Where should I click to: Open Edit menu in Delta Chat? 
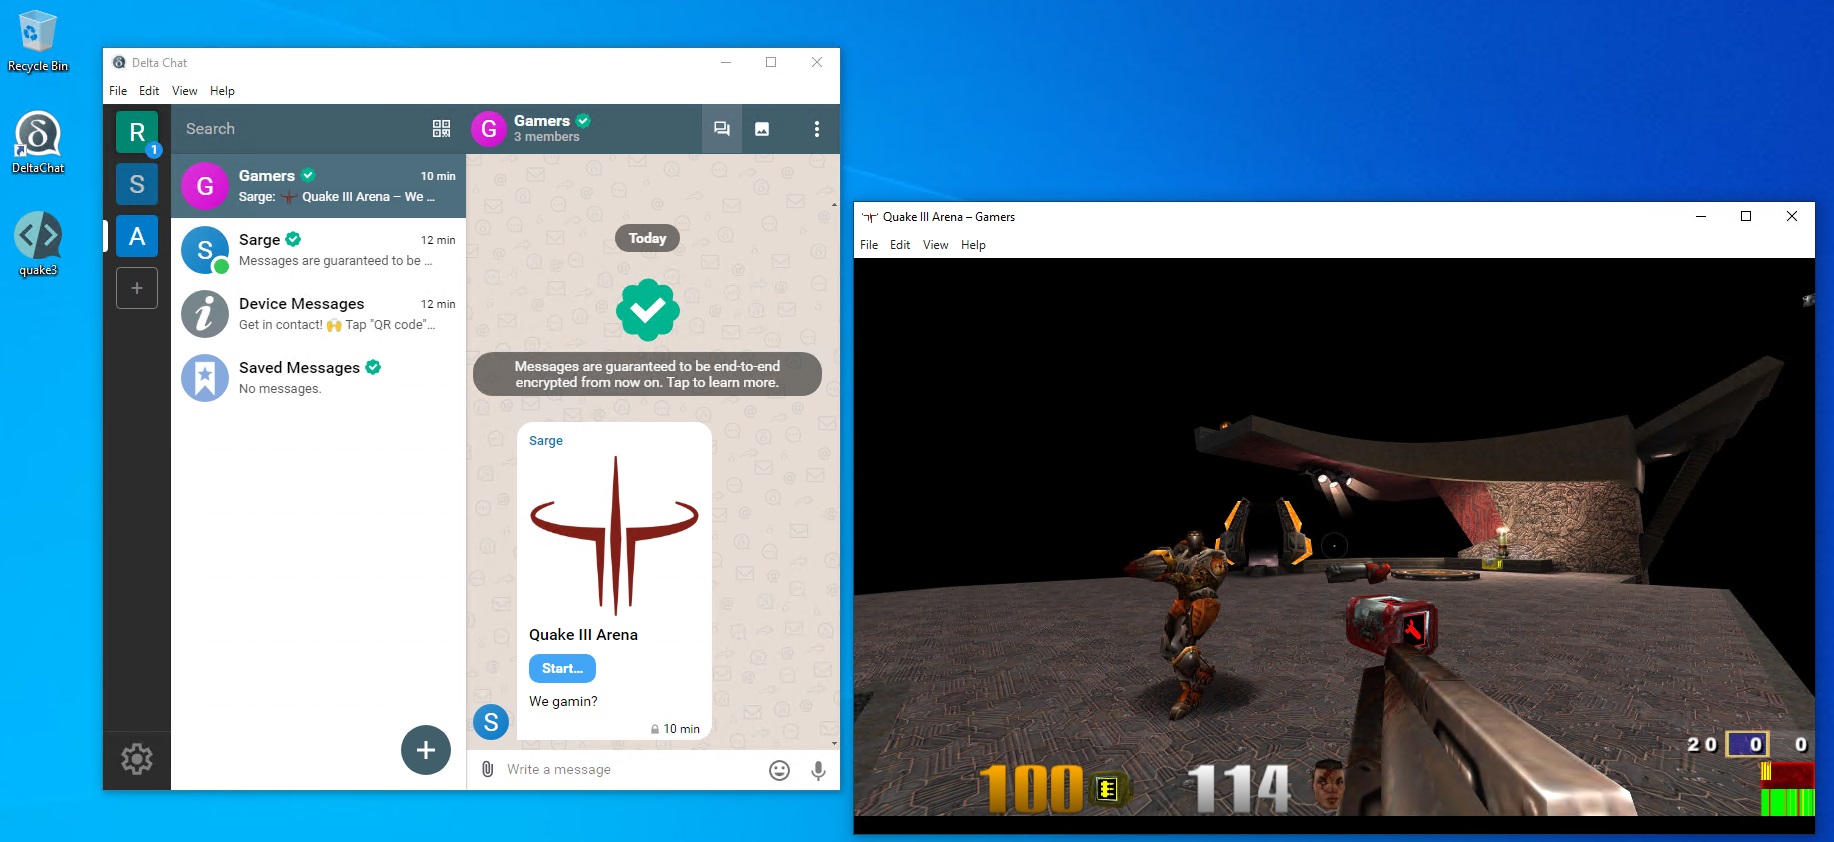point(149,91)
